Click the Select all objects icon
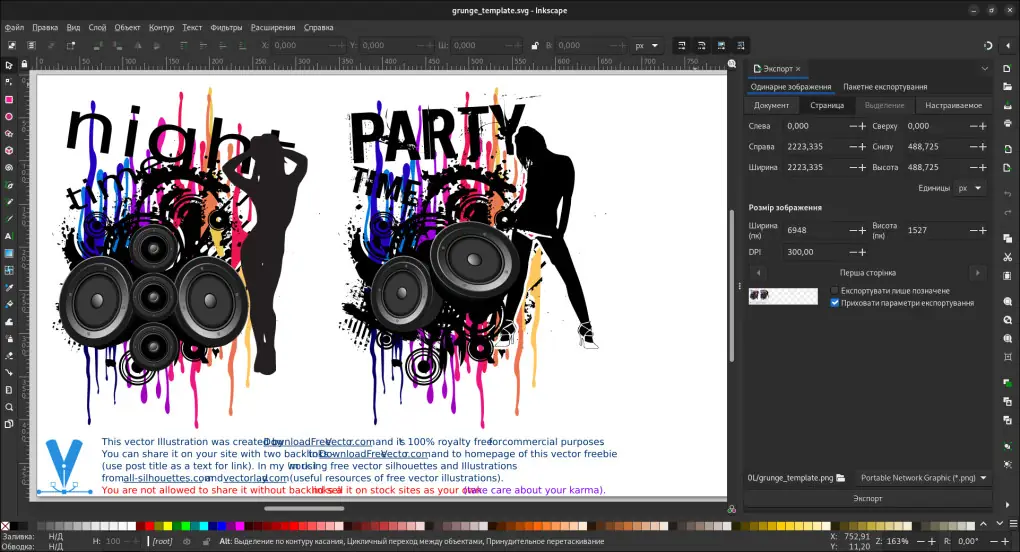 coord(12,46)
